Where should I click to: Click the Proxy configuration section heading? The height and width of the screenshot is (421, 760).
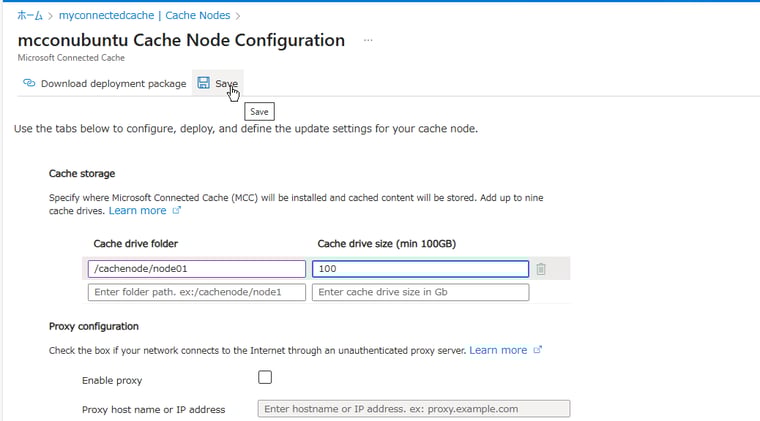tap(94, 327)
